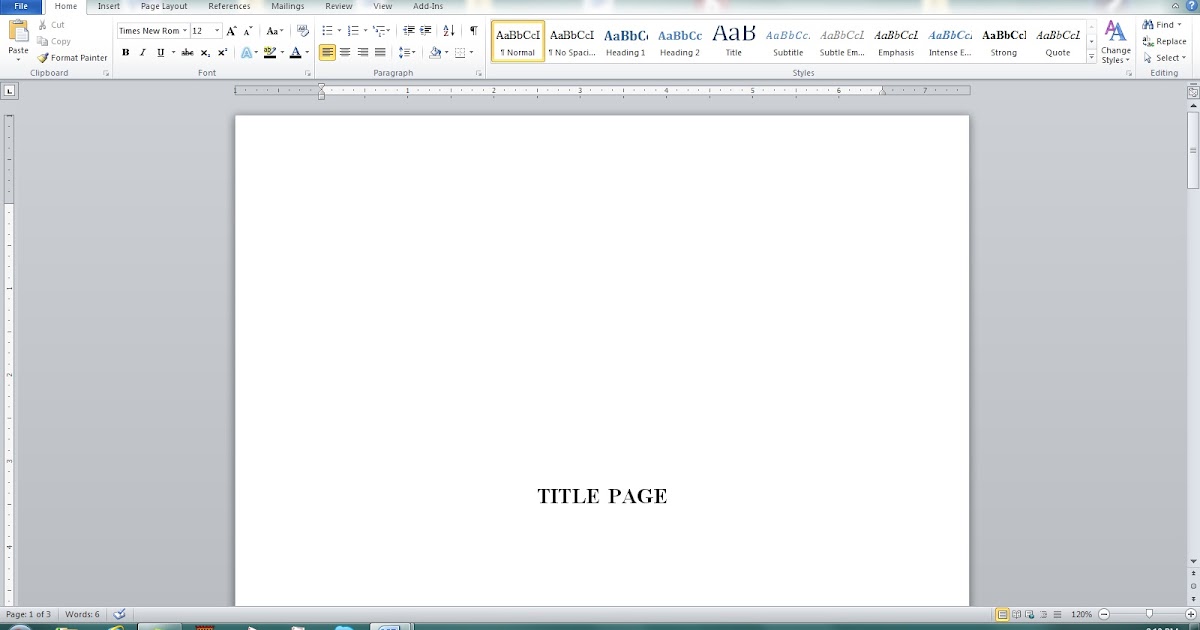Image resolution: width=1200 pixels, height=630 pixels.
Task: Expand the Bullets list dropdown
Action: pyautogui.click(x=338, y=30)
